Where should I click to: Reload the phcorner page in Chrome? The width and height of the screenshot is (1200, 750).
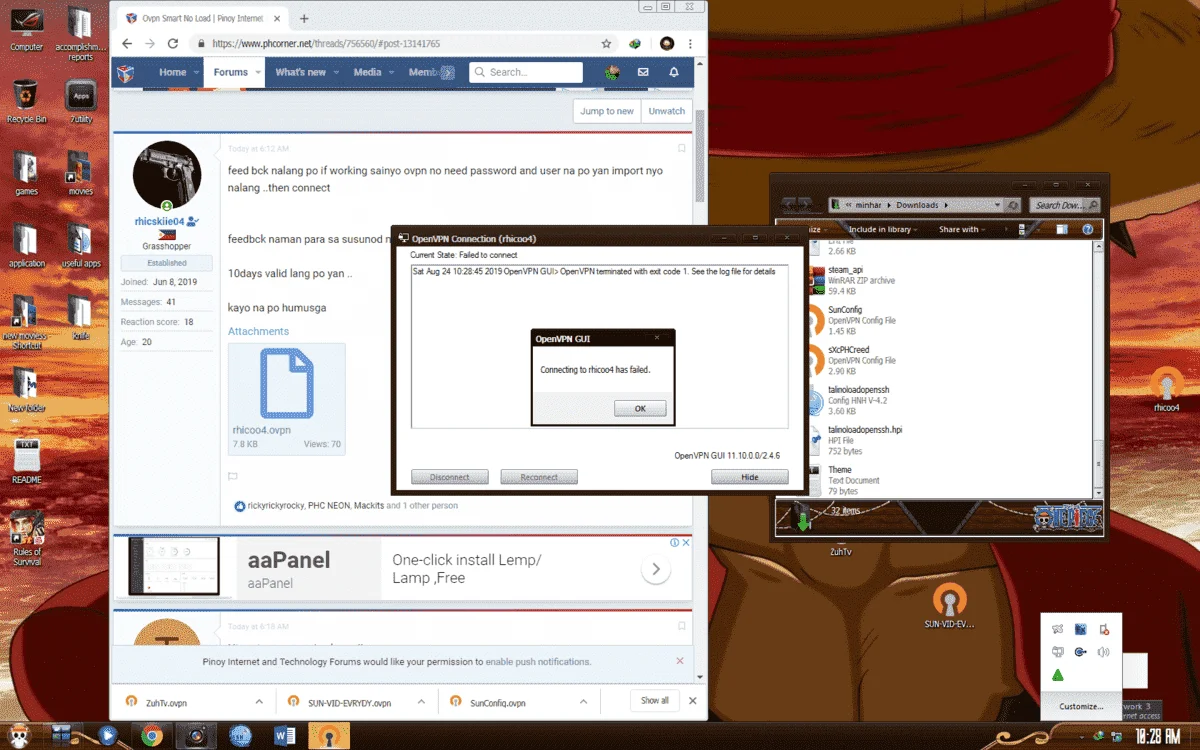(173, 44)
